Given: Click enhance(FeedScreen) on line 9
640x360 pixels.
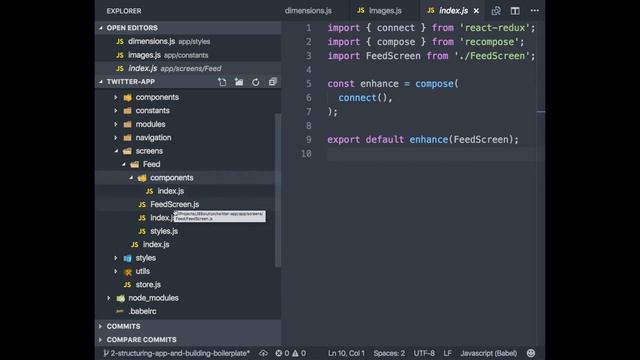Looking at the screenshot, I should [461, 140].
